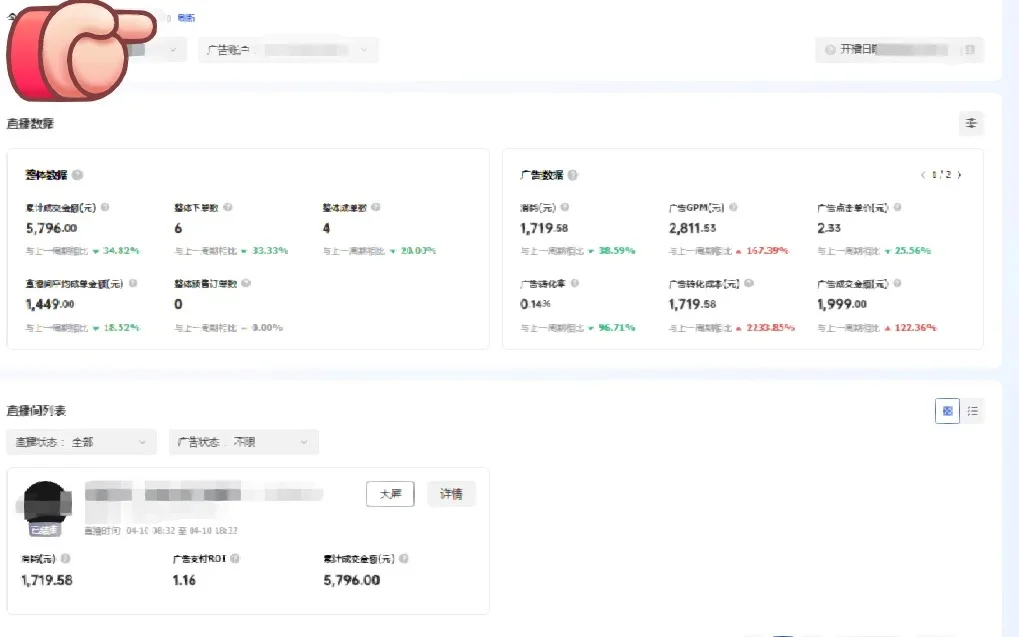Click info icon next to 广告转化率
Viewport: 1019px width, 637px height.
point(575,284)
